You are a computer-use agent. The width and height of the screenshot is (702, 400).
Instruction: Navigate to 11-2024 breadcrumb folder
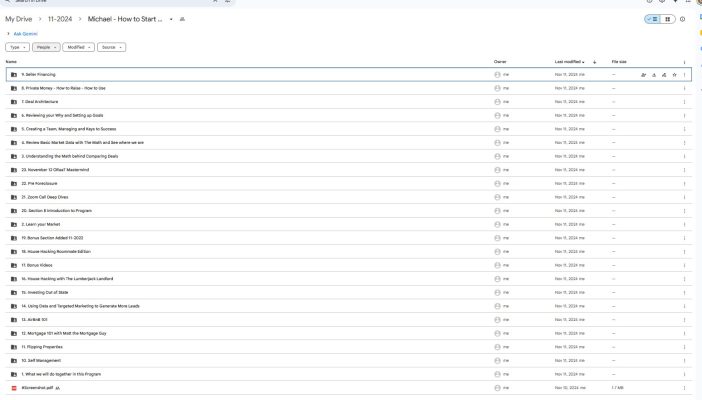(x=61, y=19)
